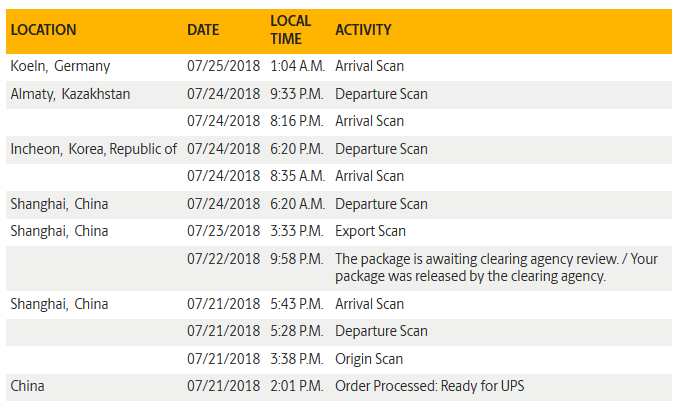Click the clearing agency review message
Viewport: 679px width, 410px height.
coord(496,267)
